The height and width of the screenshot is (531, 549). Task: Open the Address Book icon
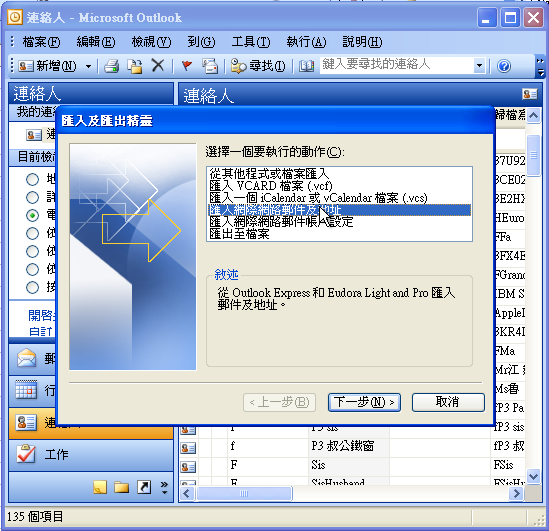(x=306, y=66)
